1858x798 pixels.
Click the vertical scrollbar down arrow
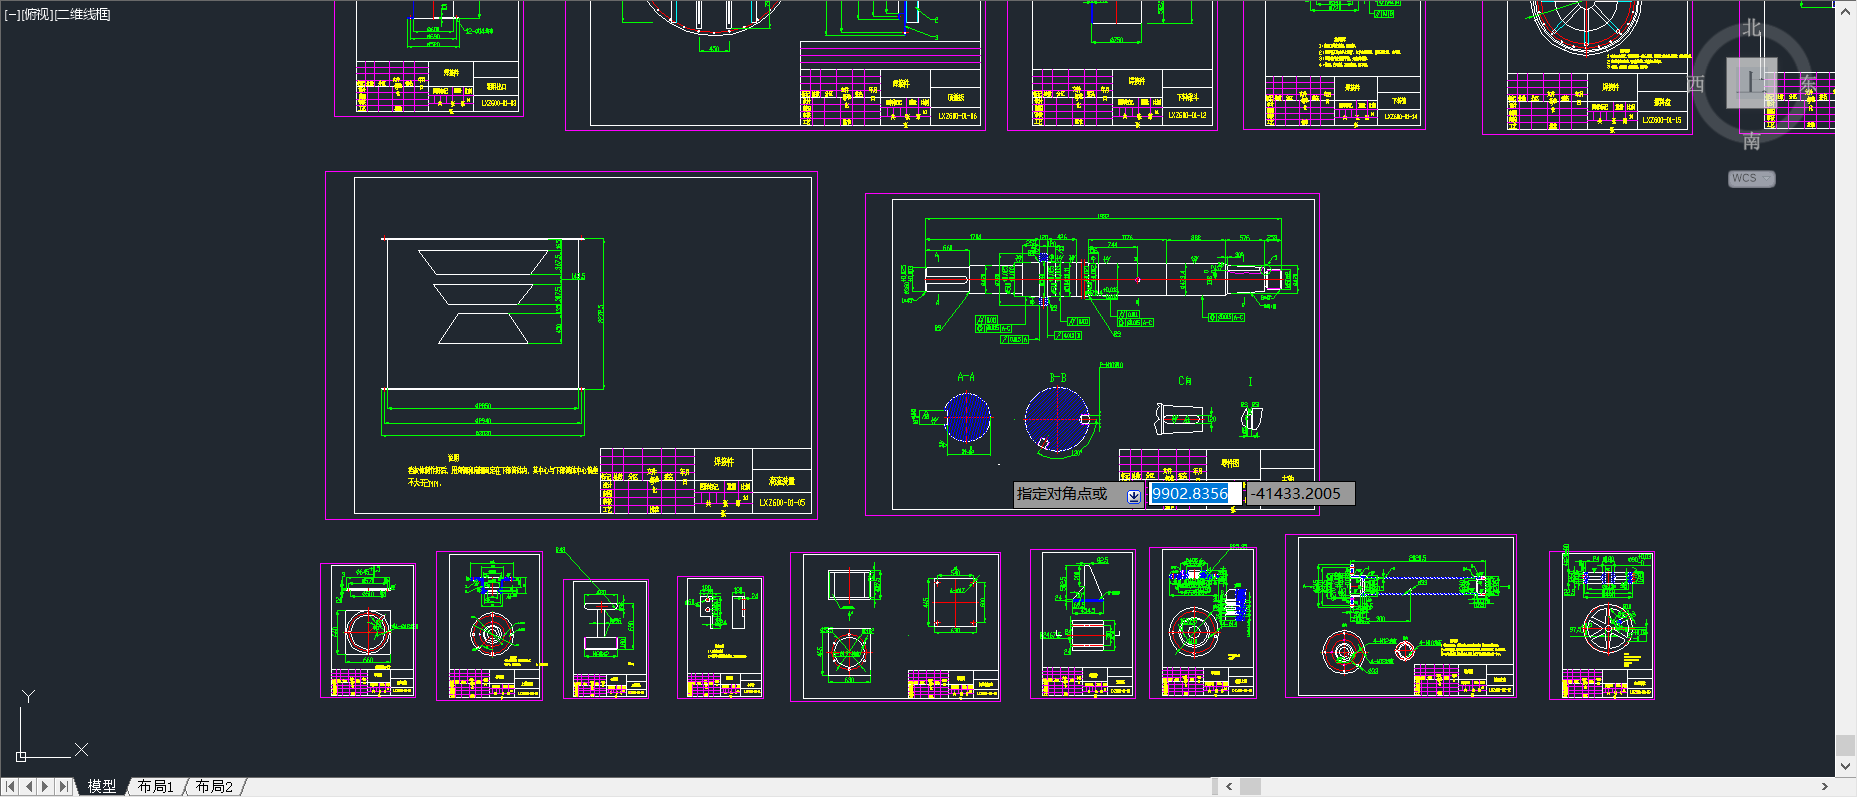coord(1846,767)
